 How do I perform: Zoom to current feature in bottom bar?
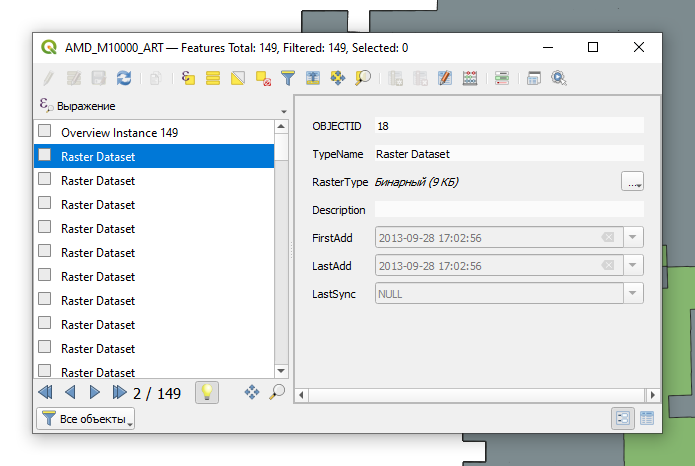(277, 392)
